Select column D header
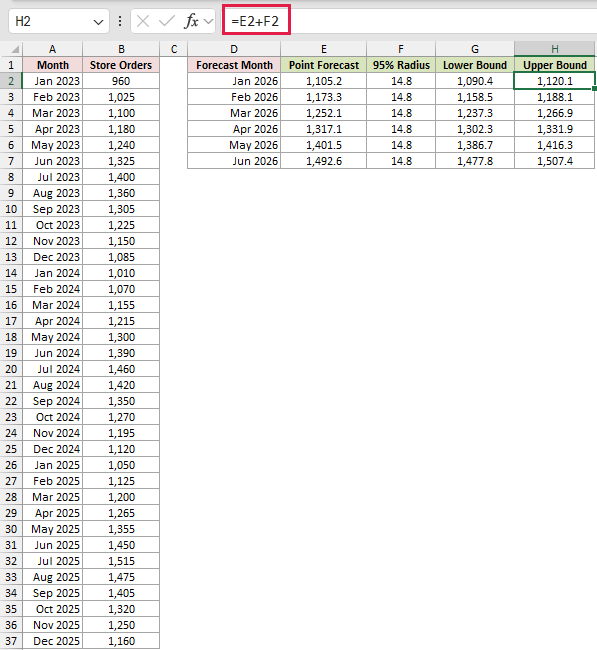This screenshot has height=650, width=597. point(234,49)
